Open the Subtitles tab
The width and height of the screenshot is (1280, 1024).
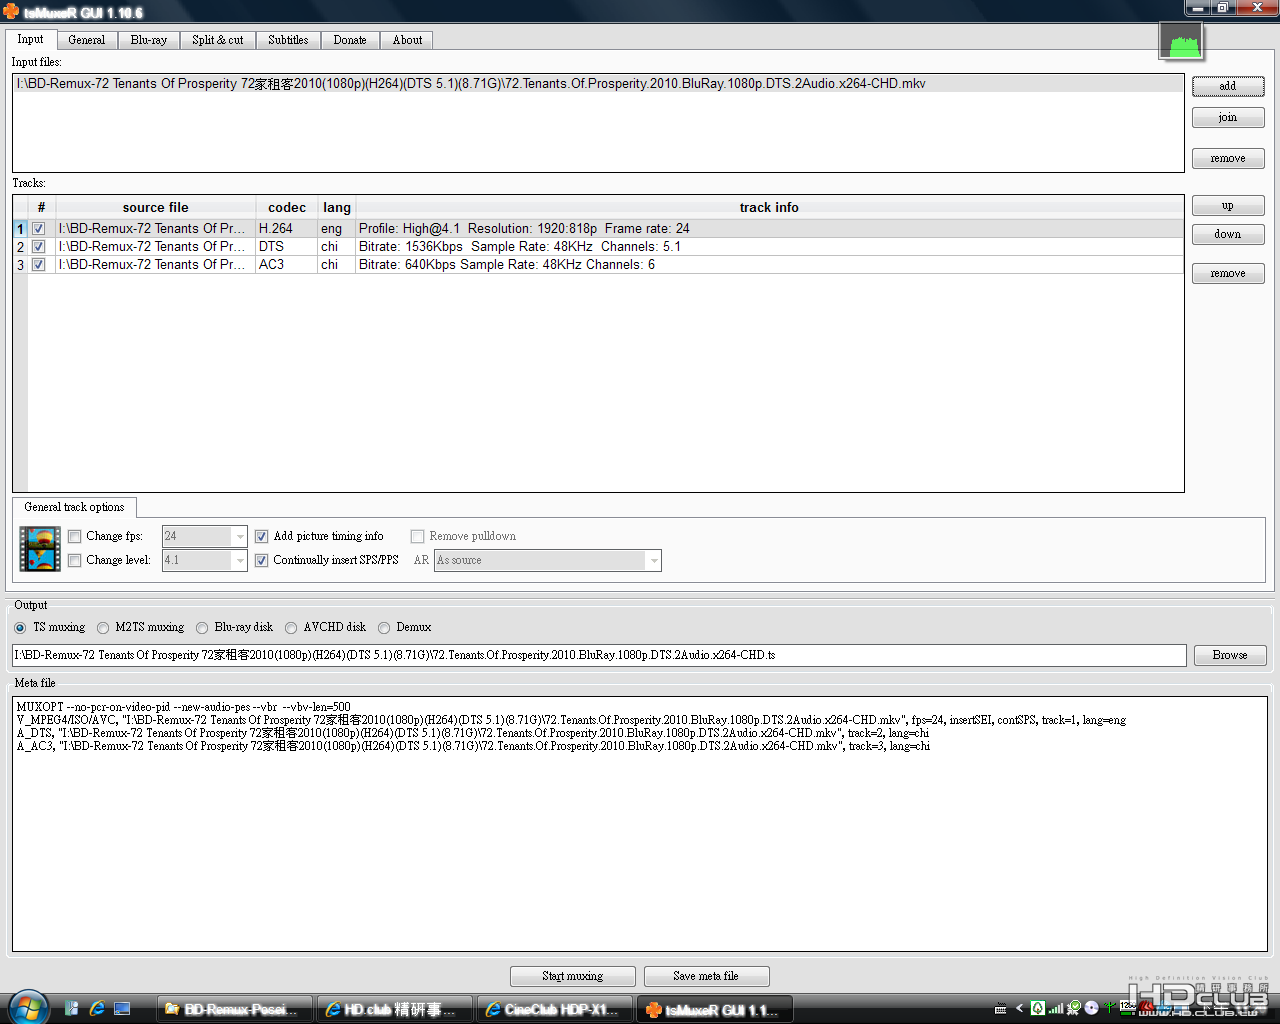pyautogui.click(x=288, y=40)
